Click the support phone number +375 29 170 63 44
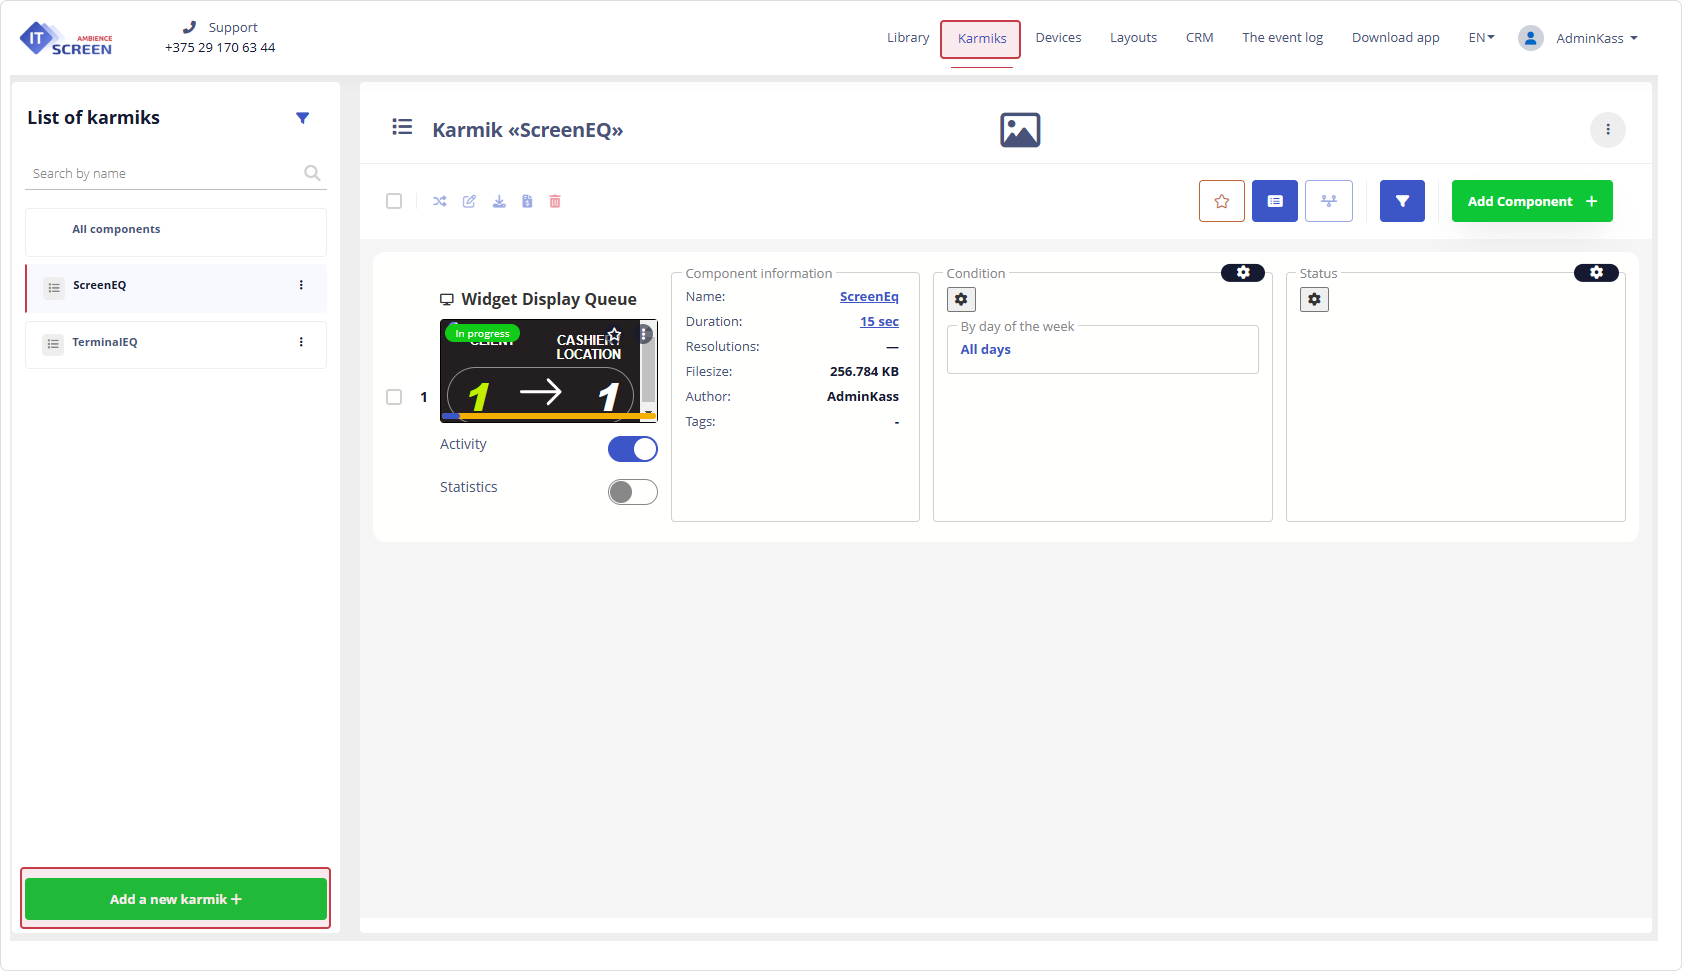 pos(220,47)
